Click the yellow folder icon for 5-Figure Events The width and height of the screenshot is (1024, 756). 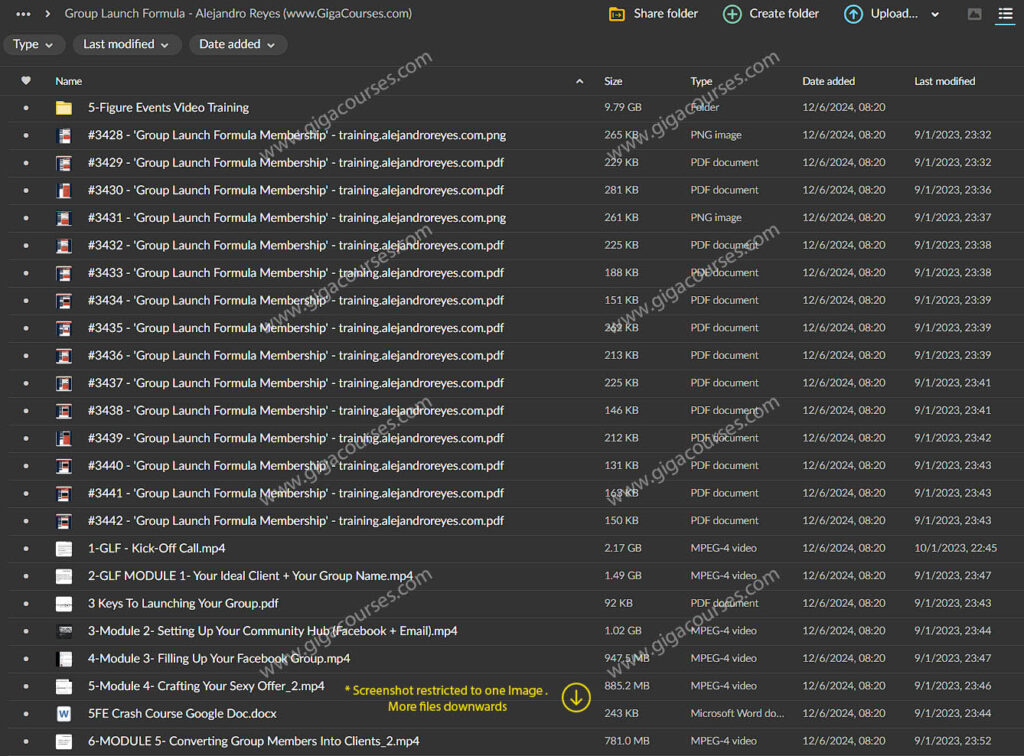click(x=64, y=108)
